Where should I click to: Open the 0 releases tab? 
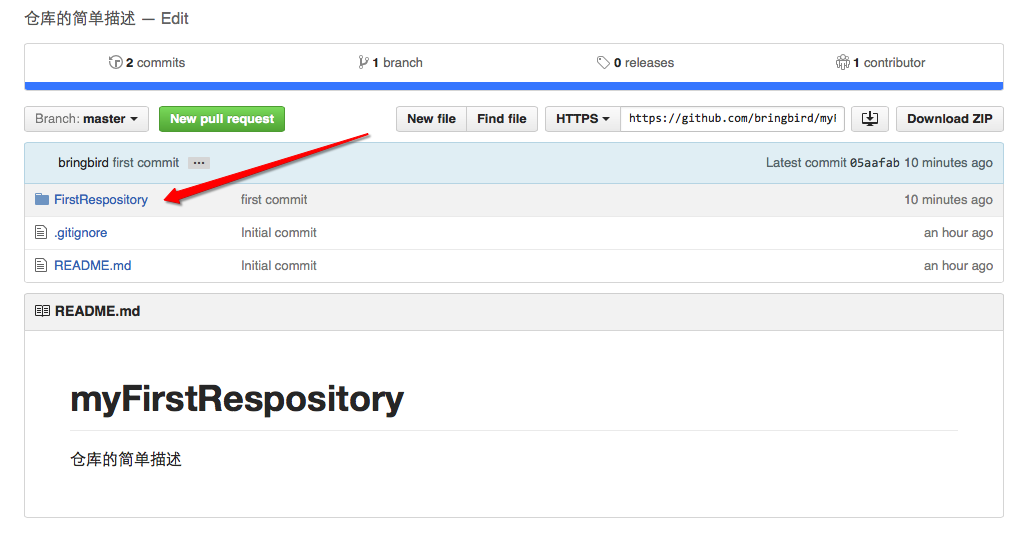point(635,62)
